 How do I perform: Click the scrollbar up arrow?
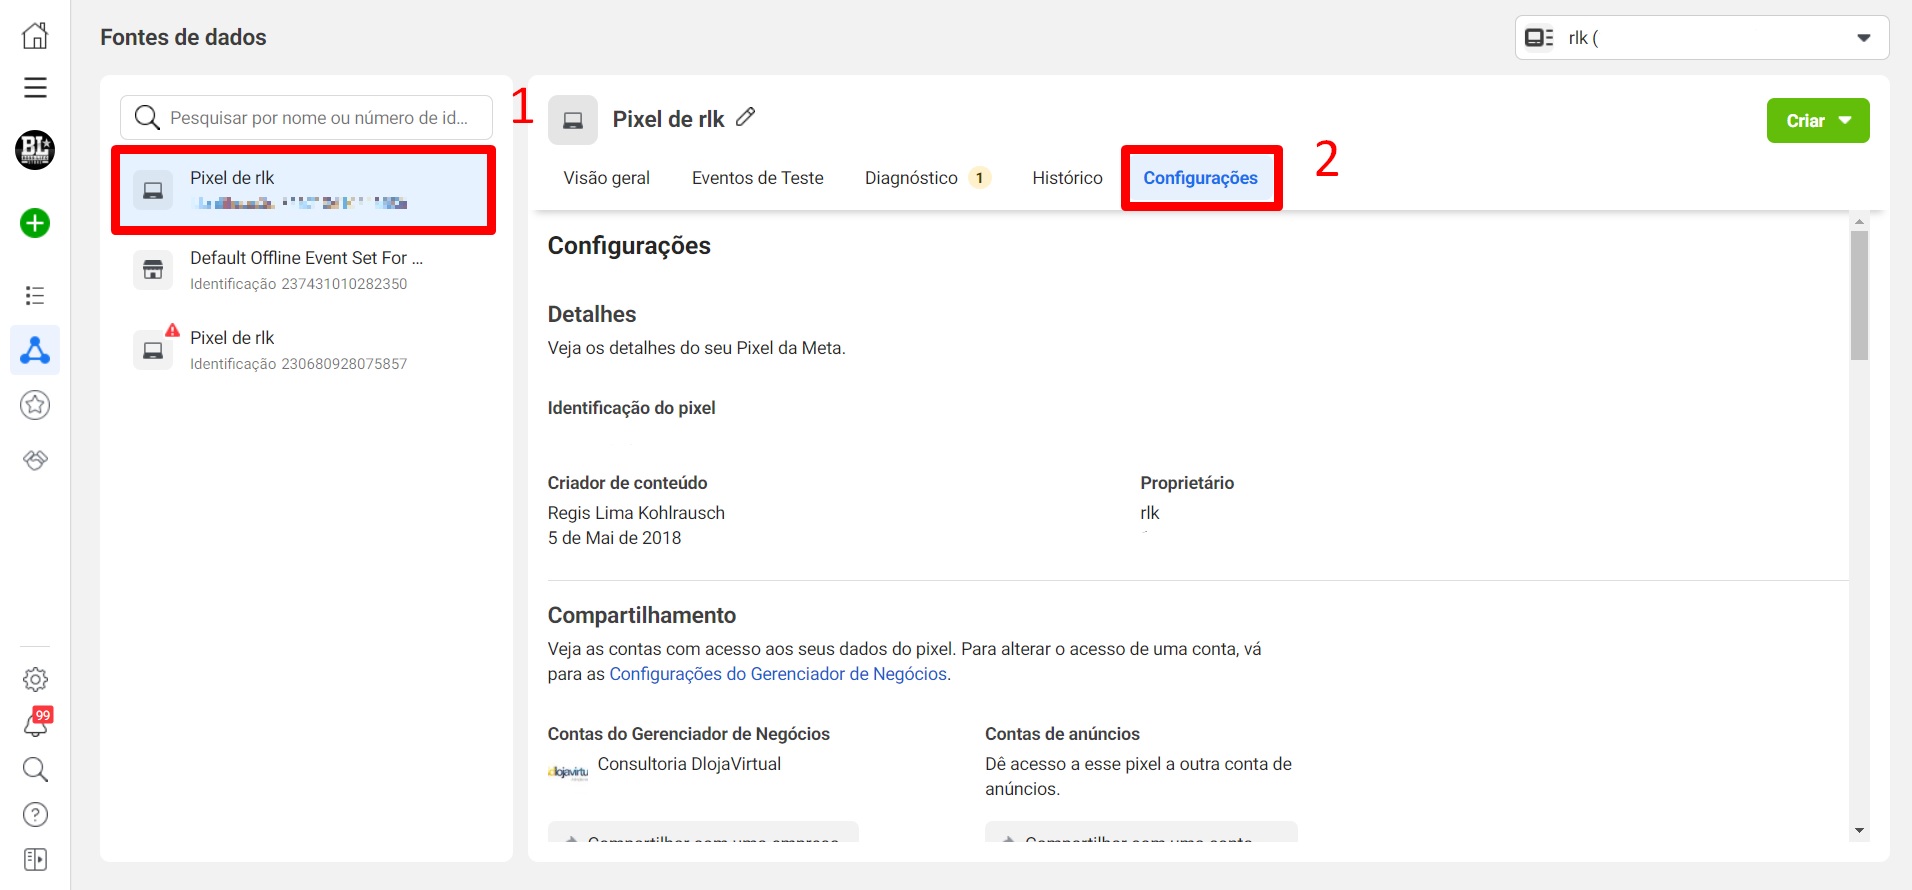pyautogui.click(x=1859, y=222)
